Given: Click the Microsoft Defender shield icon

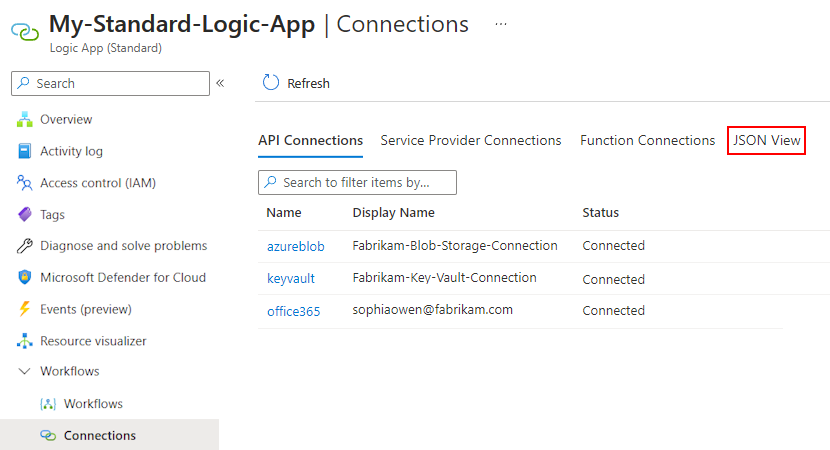Looking at the screenshot, I should point(24,277).
